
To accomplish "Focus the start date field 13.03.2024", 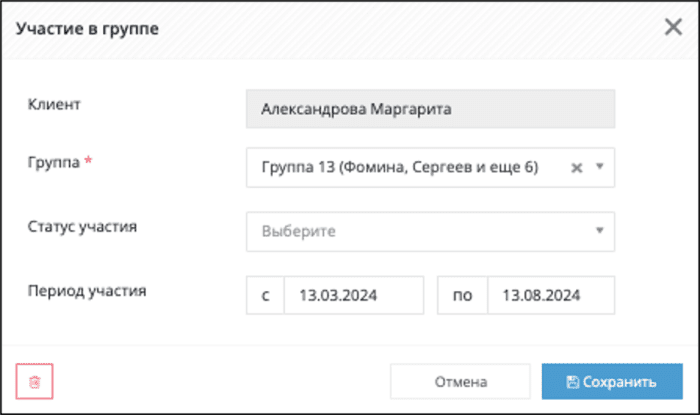I will (354, 295).
